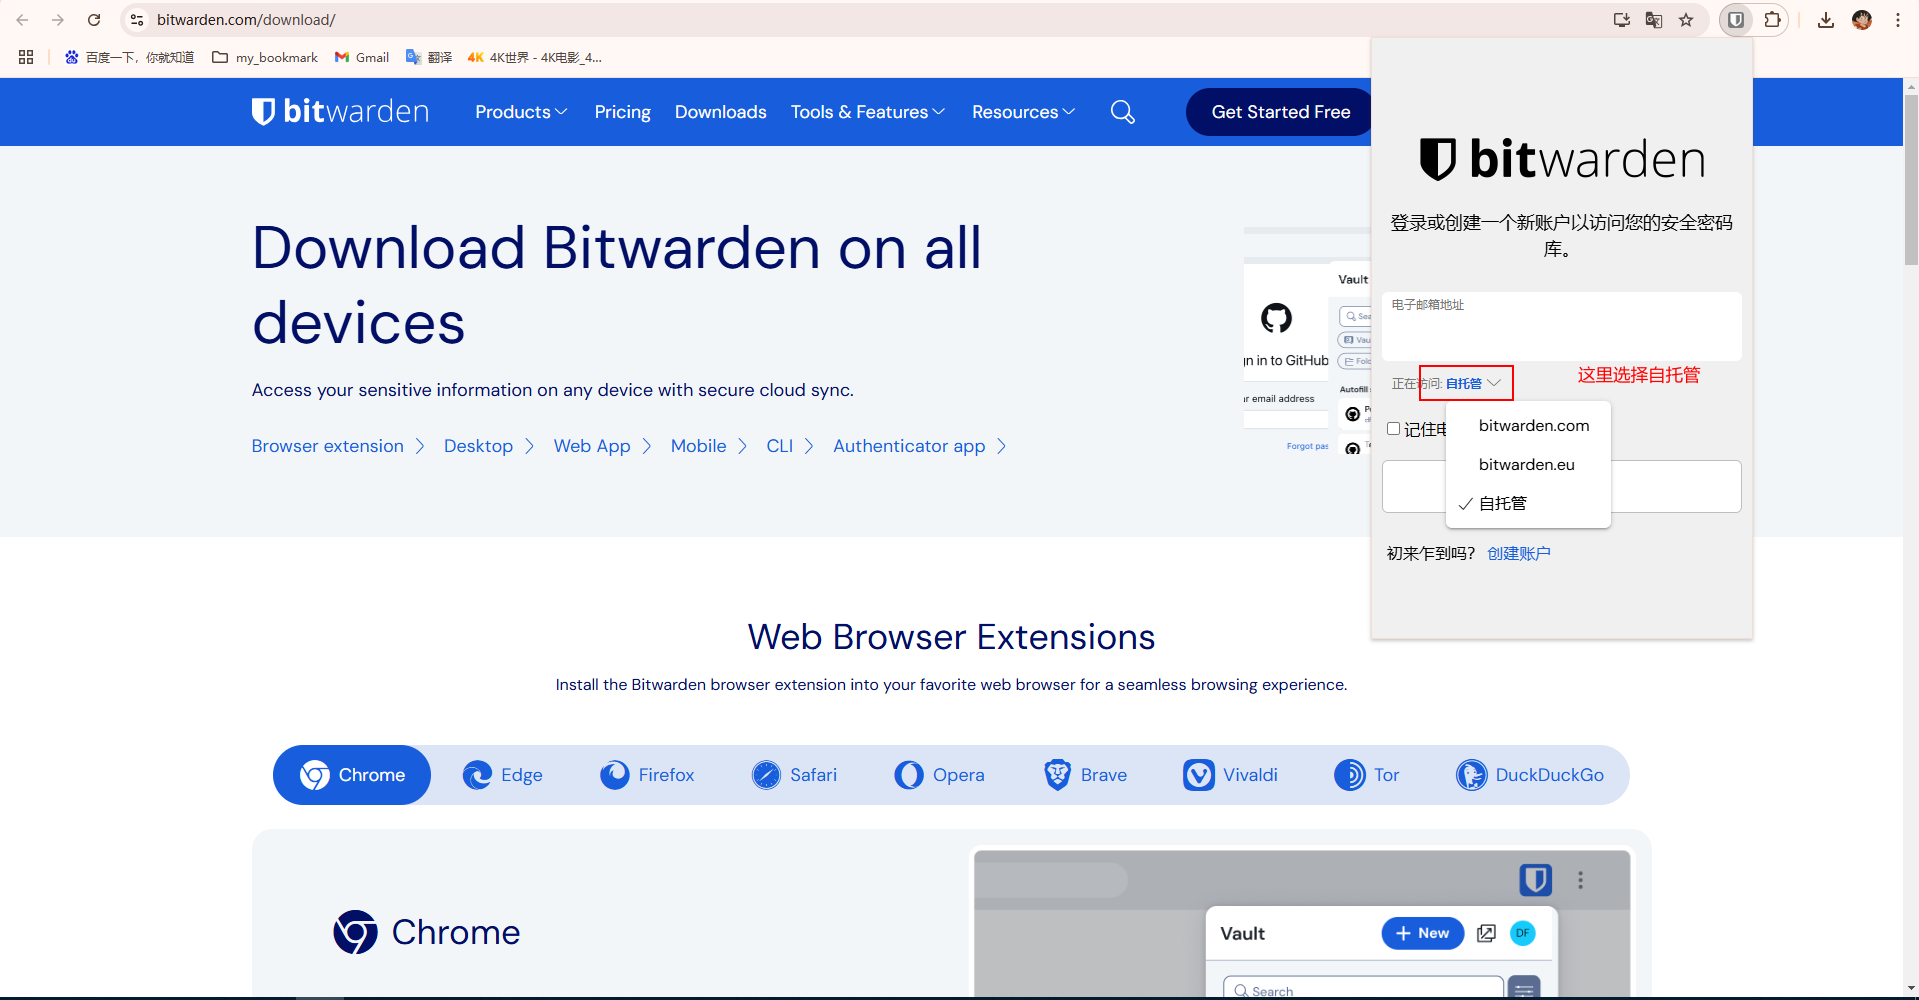Open the Downloads menu item
1919x1000 pixels.
720,112
